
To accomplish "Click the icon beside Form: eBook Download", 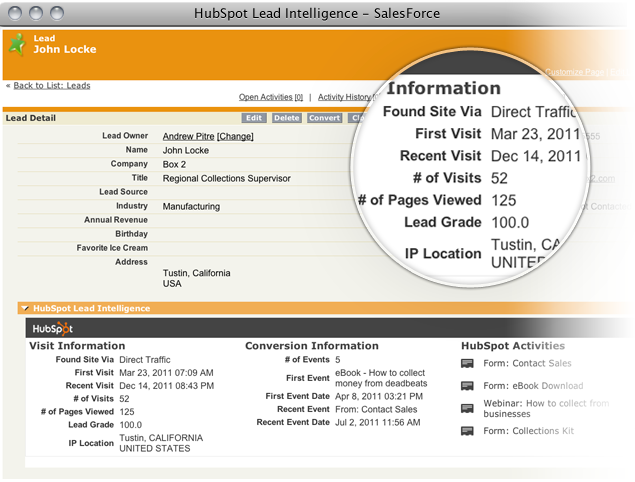I will coord(467,386).
